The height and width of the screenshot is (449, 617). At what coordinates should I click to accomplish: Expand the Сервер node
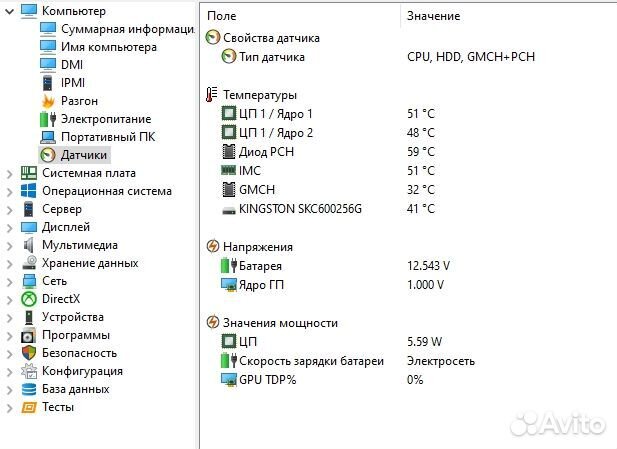[9, 210]
